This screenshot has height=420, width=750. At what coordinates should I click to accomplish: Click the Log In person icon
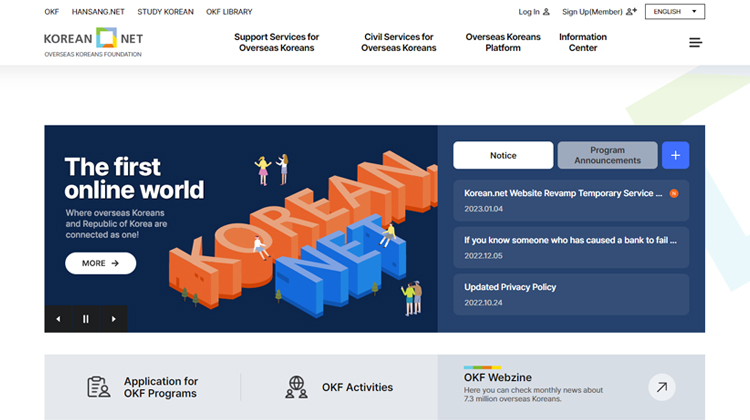point(546,11)
